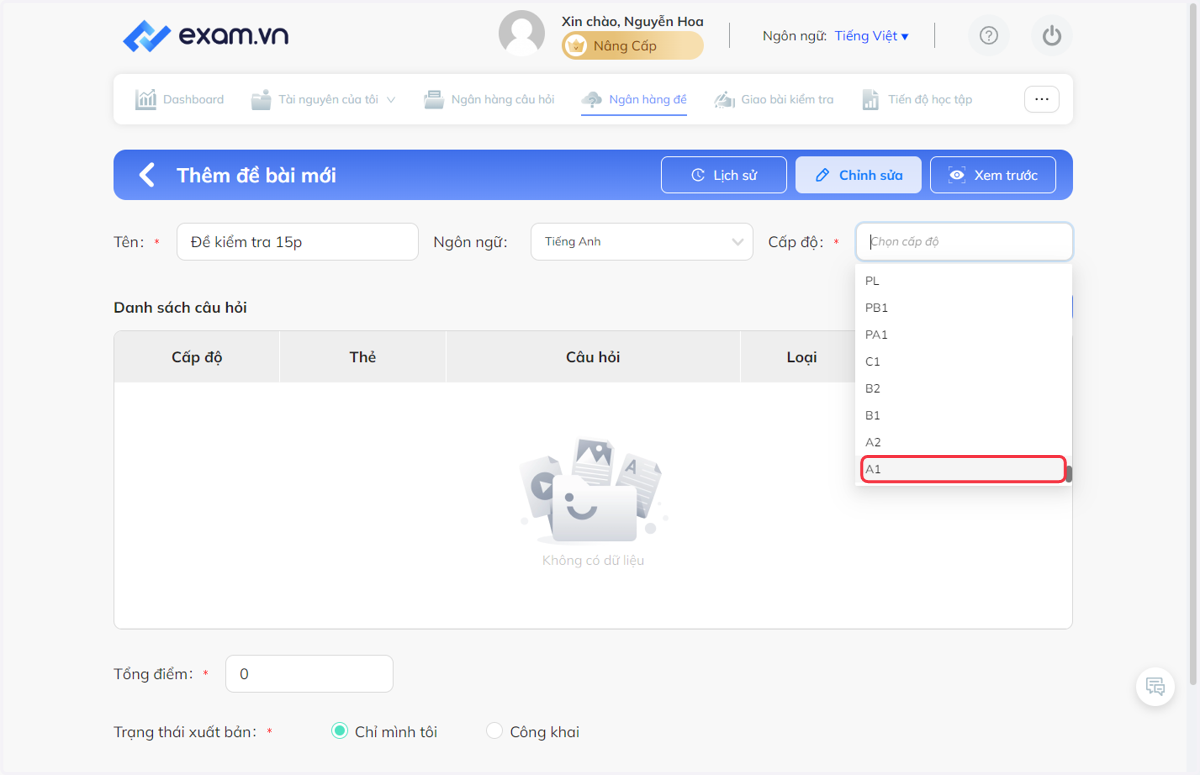The height and width of the screenshot is (775, 1200).
Task: Click the Dashboard chart icon
Action: pos(146,99)
